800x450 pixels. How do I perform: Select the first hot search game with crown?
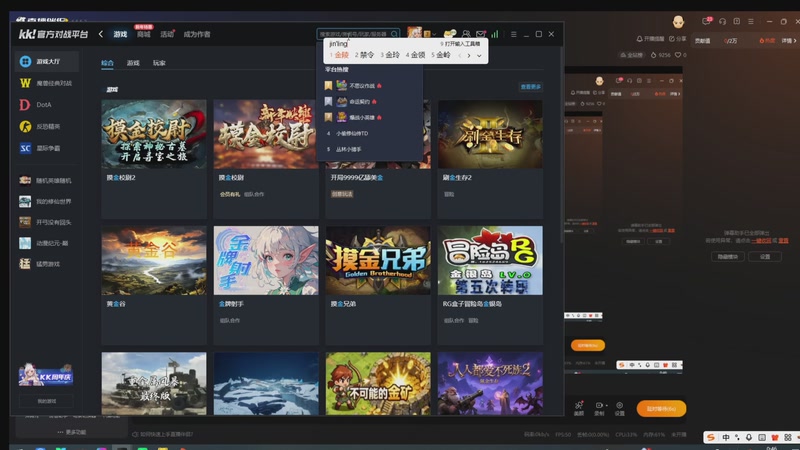pyautogui.click(x=370, y=86)
